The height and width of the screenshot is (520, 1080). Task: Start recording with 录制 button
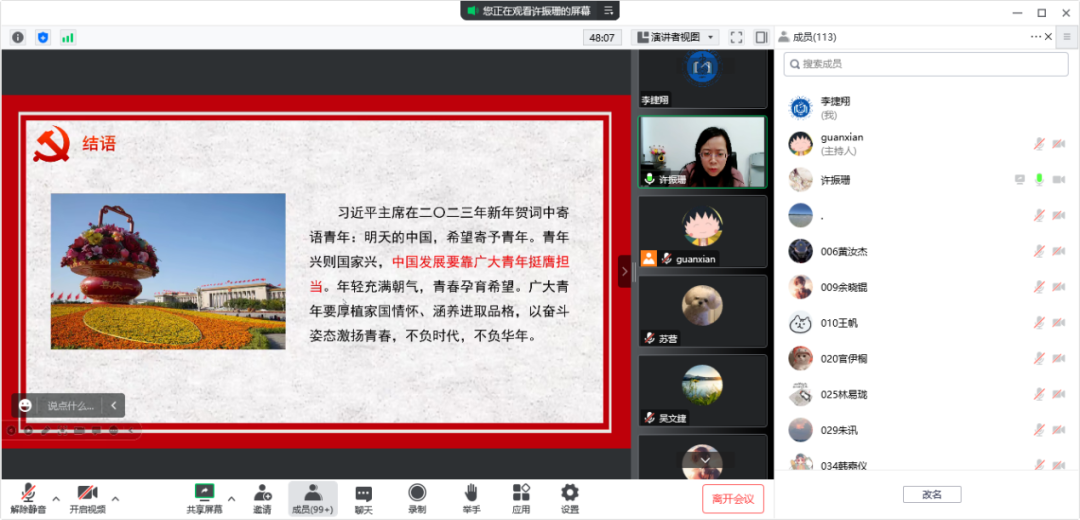[x=417, y=497]
